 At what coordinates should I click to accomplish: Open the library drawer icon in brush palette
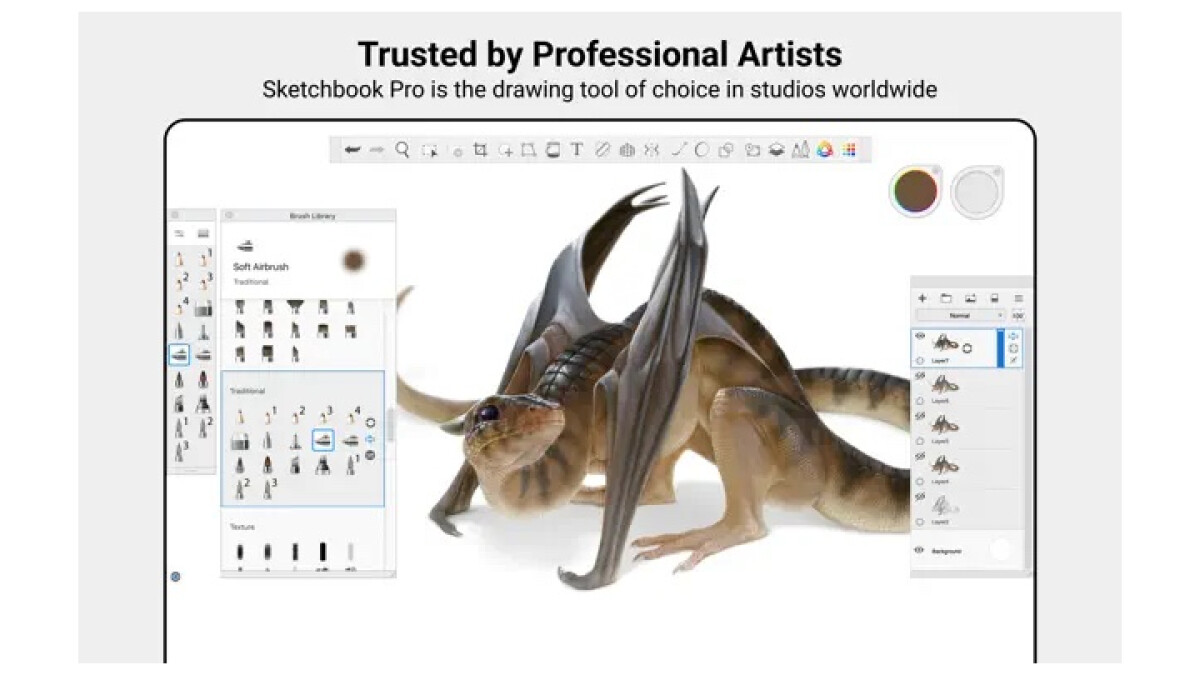[203, 233]
